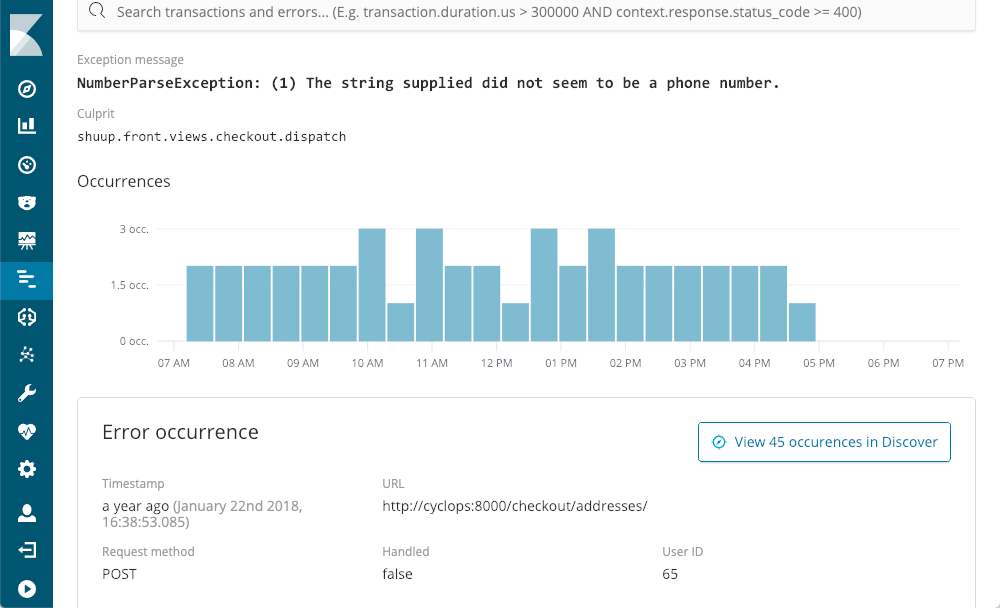Click the January 22nd 2018 timestamp value
1000x608 pixels.
coord(202,514)
